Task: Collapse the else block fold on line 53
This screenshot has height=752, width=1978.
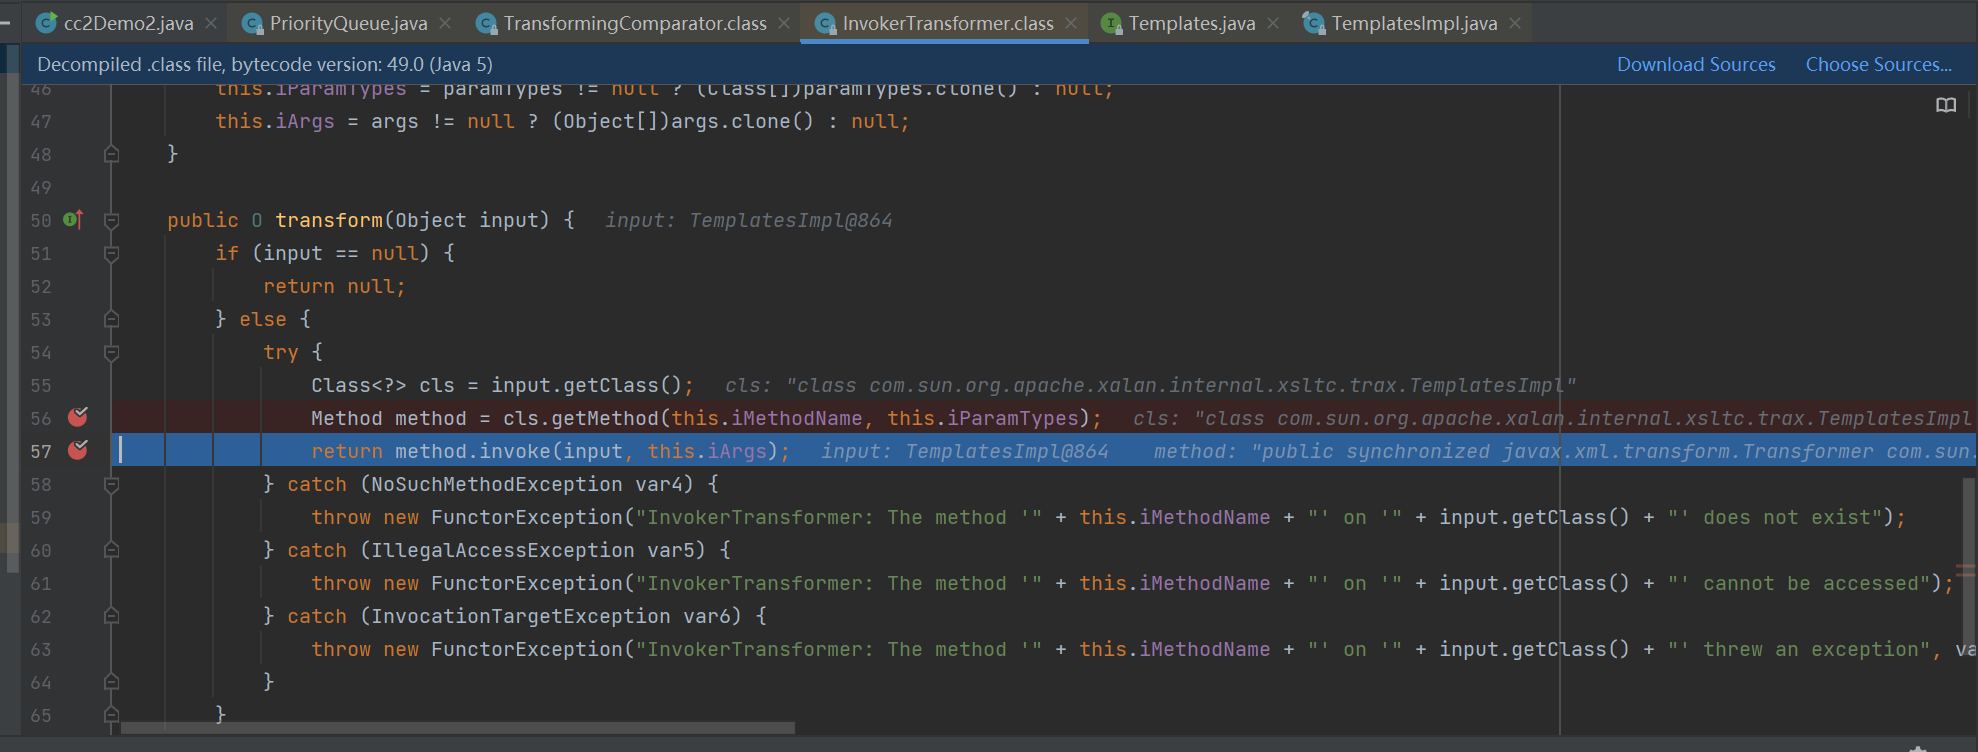Action: (112, 319)
